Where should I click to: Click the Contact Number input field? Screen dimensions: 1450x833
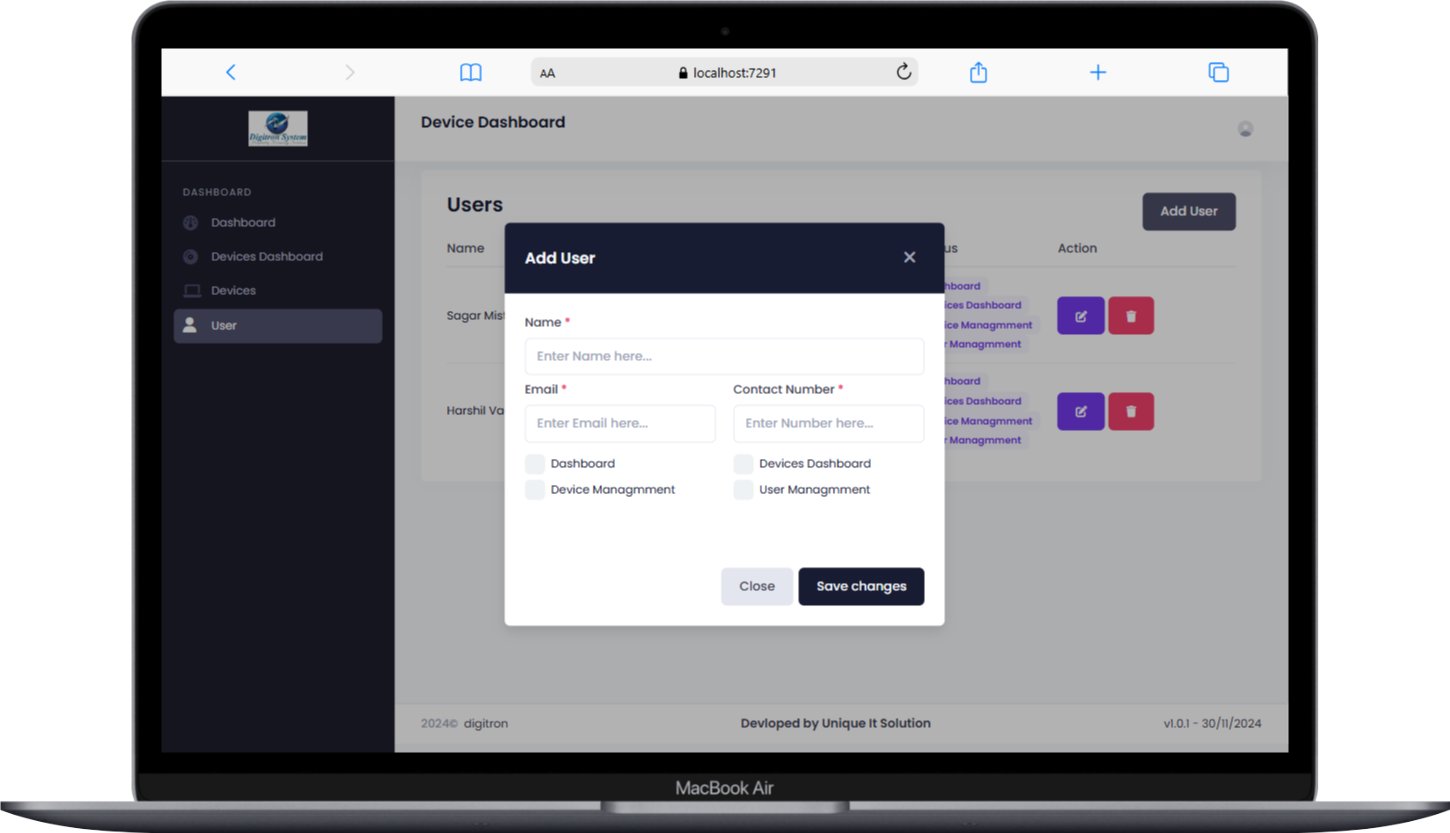828,423
